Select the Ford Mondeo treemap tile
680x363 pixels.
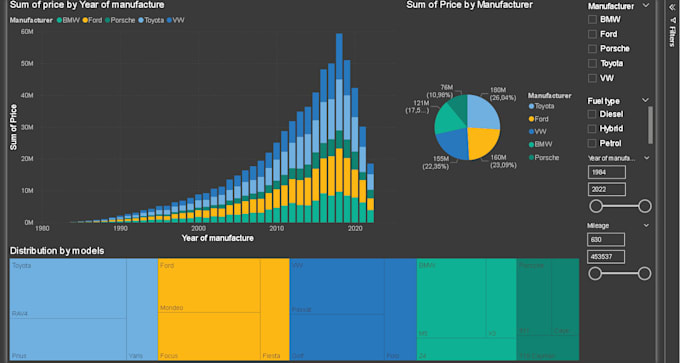[x=209, y=285]
